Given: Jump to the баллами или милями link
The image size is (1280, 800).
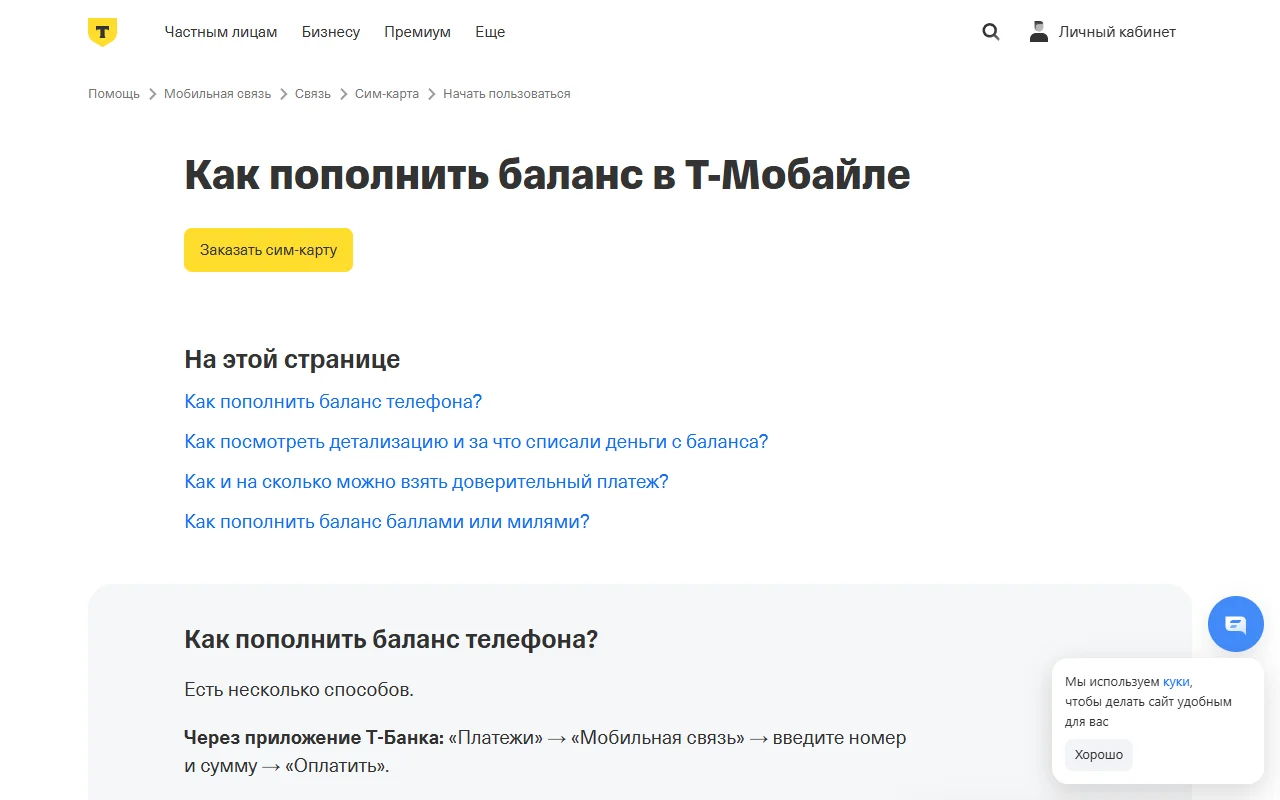Looking at the screenshot, I should point(387,522).
